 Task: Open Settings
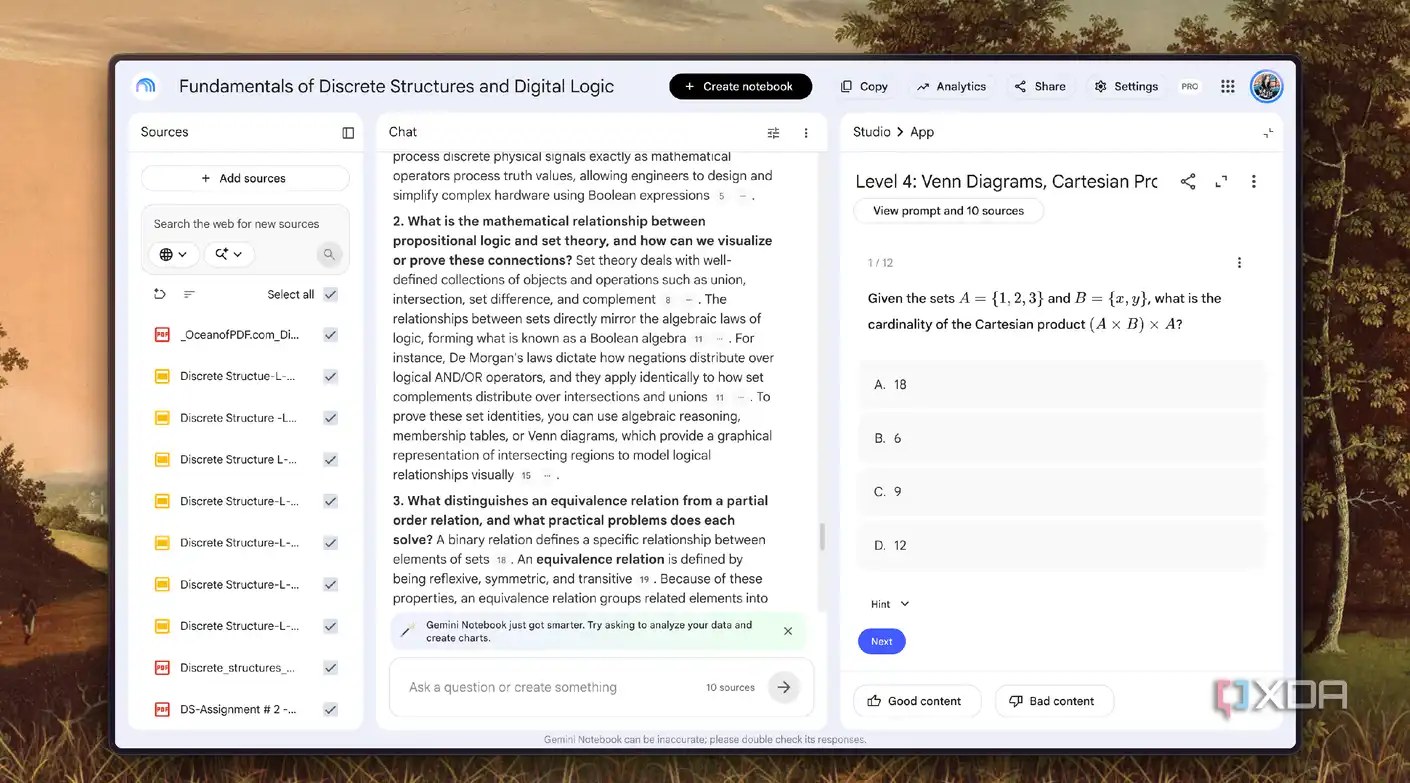[x=1125, y=87]
